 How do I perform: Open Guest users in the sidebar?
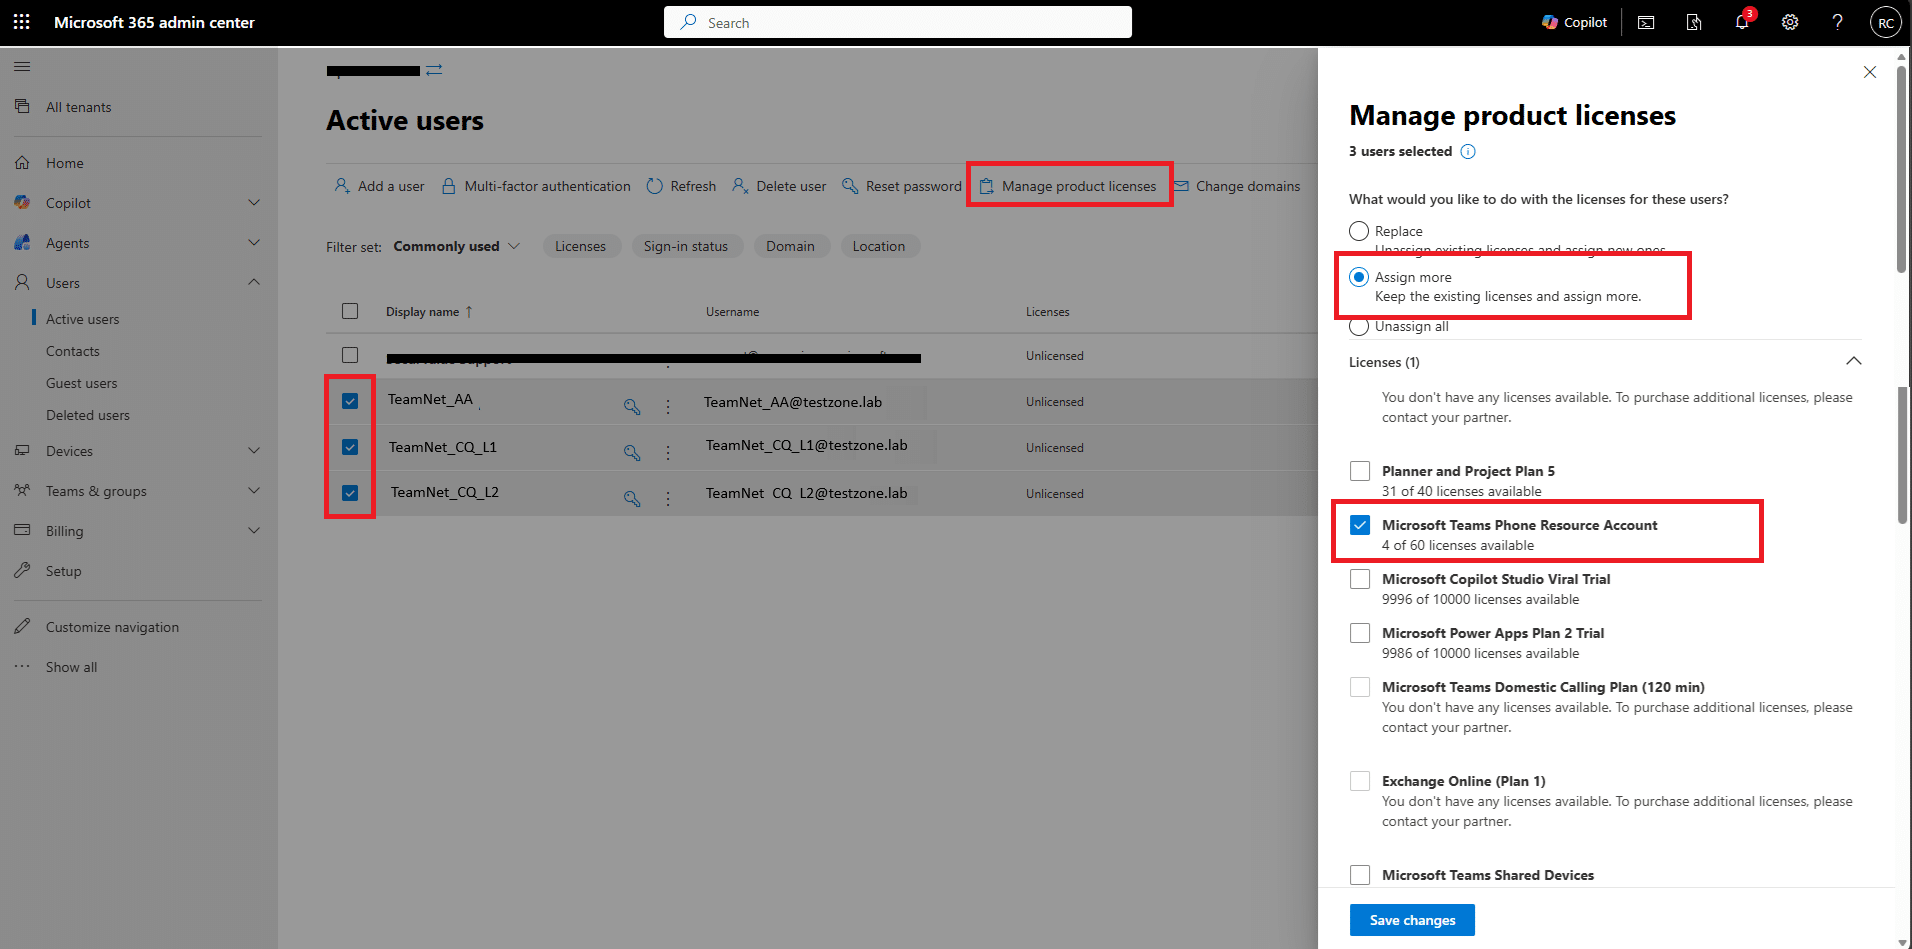point(81,383)
